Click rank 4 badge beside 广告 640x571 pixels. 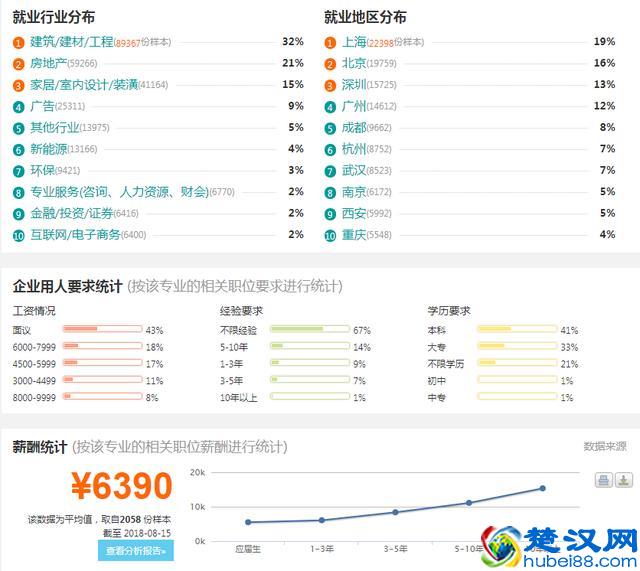click(18, 107)
